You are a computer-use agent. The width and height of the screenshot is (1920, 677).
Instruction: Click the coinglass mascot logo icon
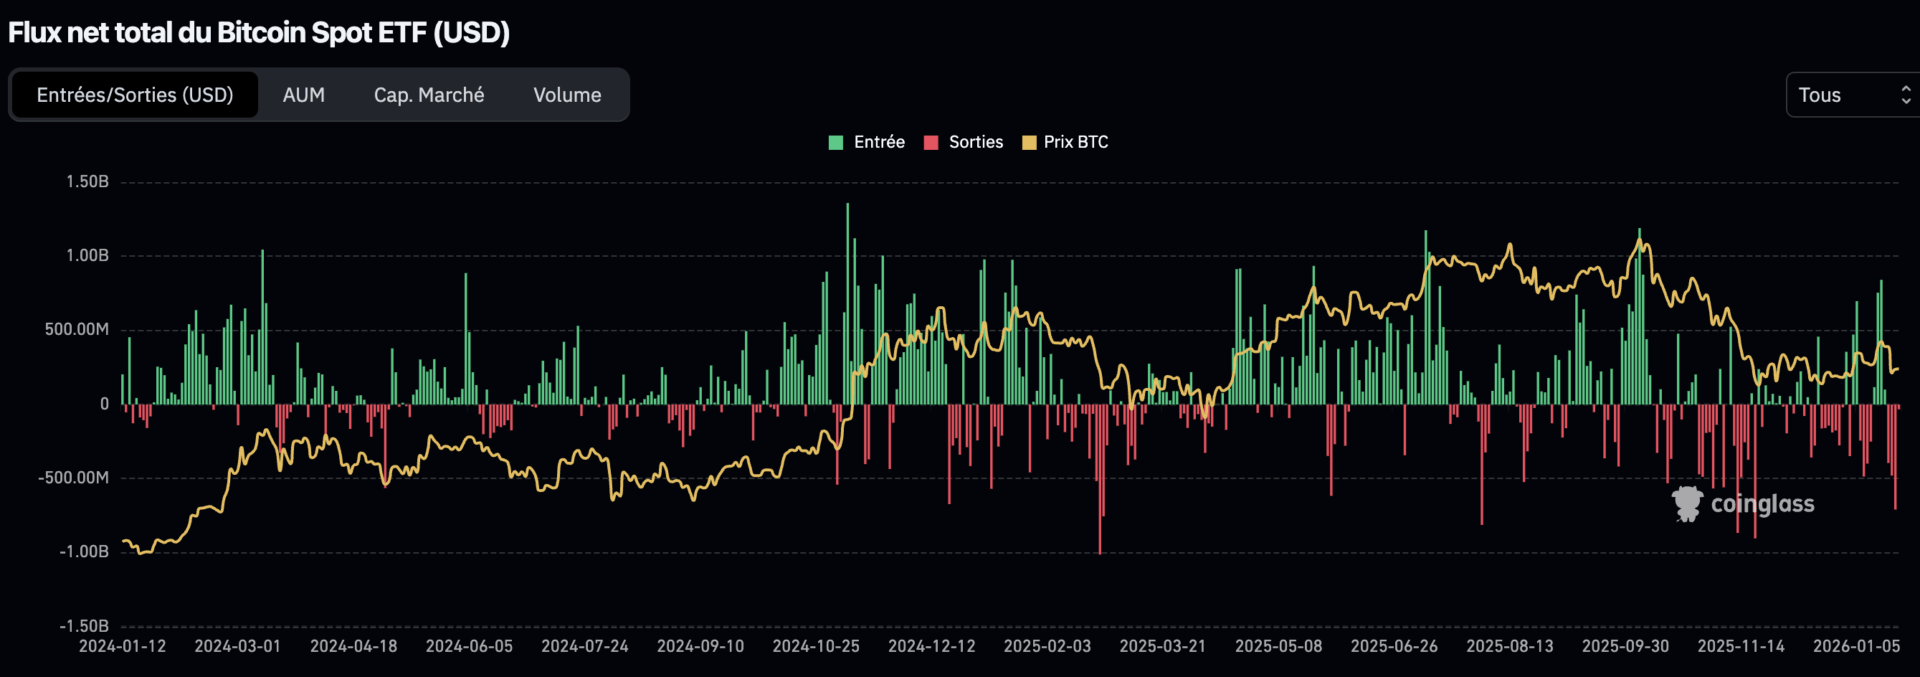click(x=1687, y=504)
